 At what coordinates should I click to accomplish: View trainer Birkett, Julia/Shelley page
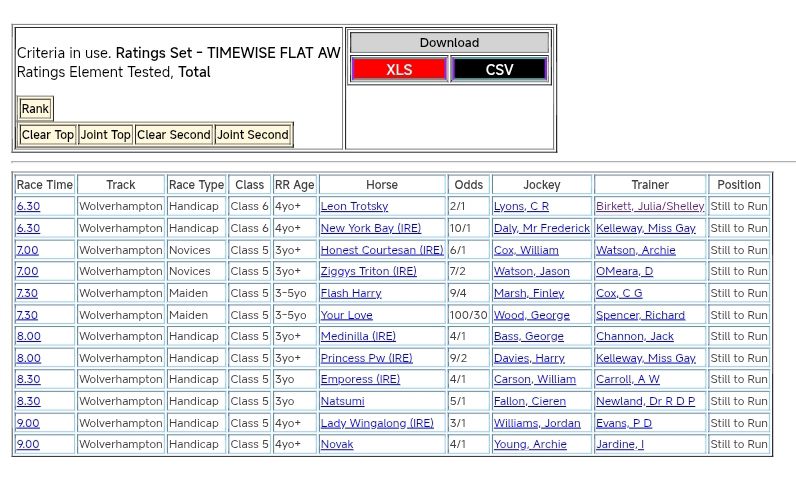tap(650, 207)
